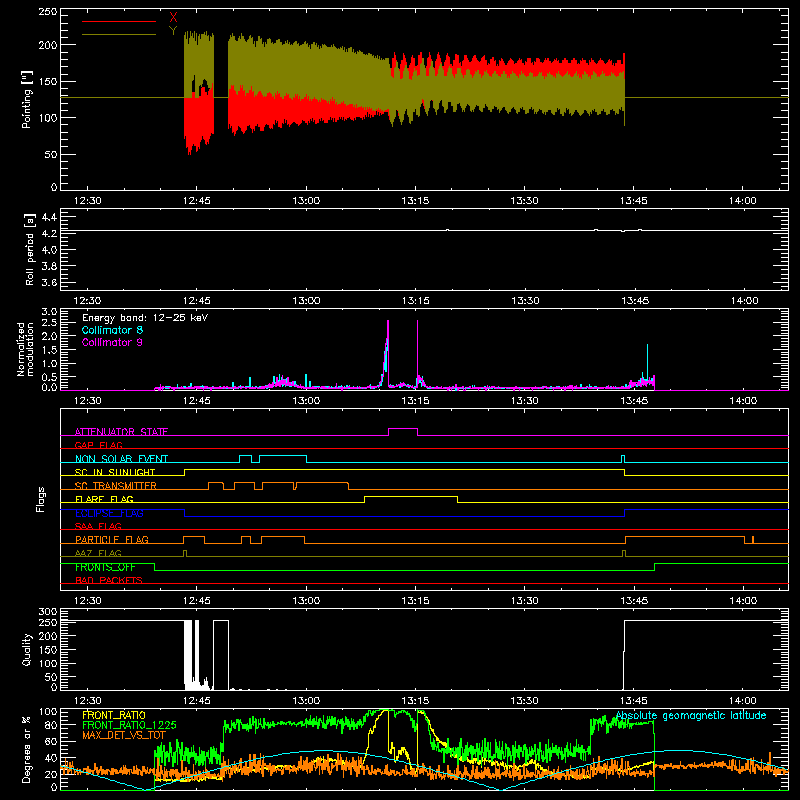Click 14:00 time label under Quality plot
800x800 pixels.
point(743,701)
